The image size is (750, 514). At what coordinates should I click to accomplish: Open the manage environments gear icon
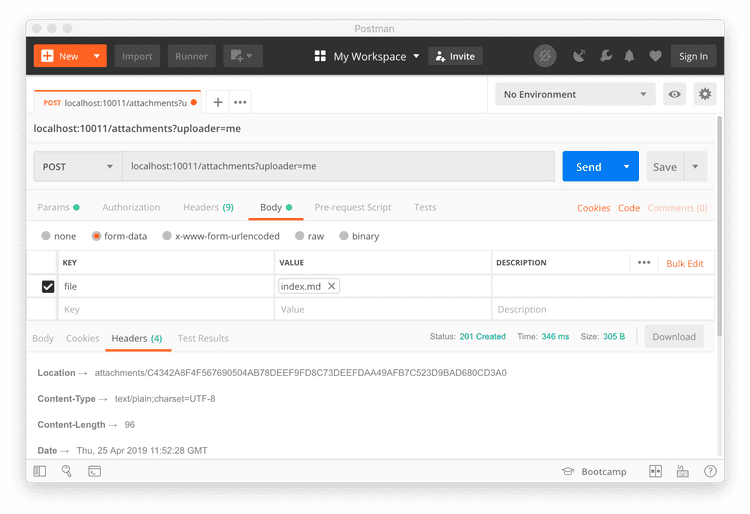coord(705,94)
